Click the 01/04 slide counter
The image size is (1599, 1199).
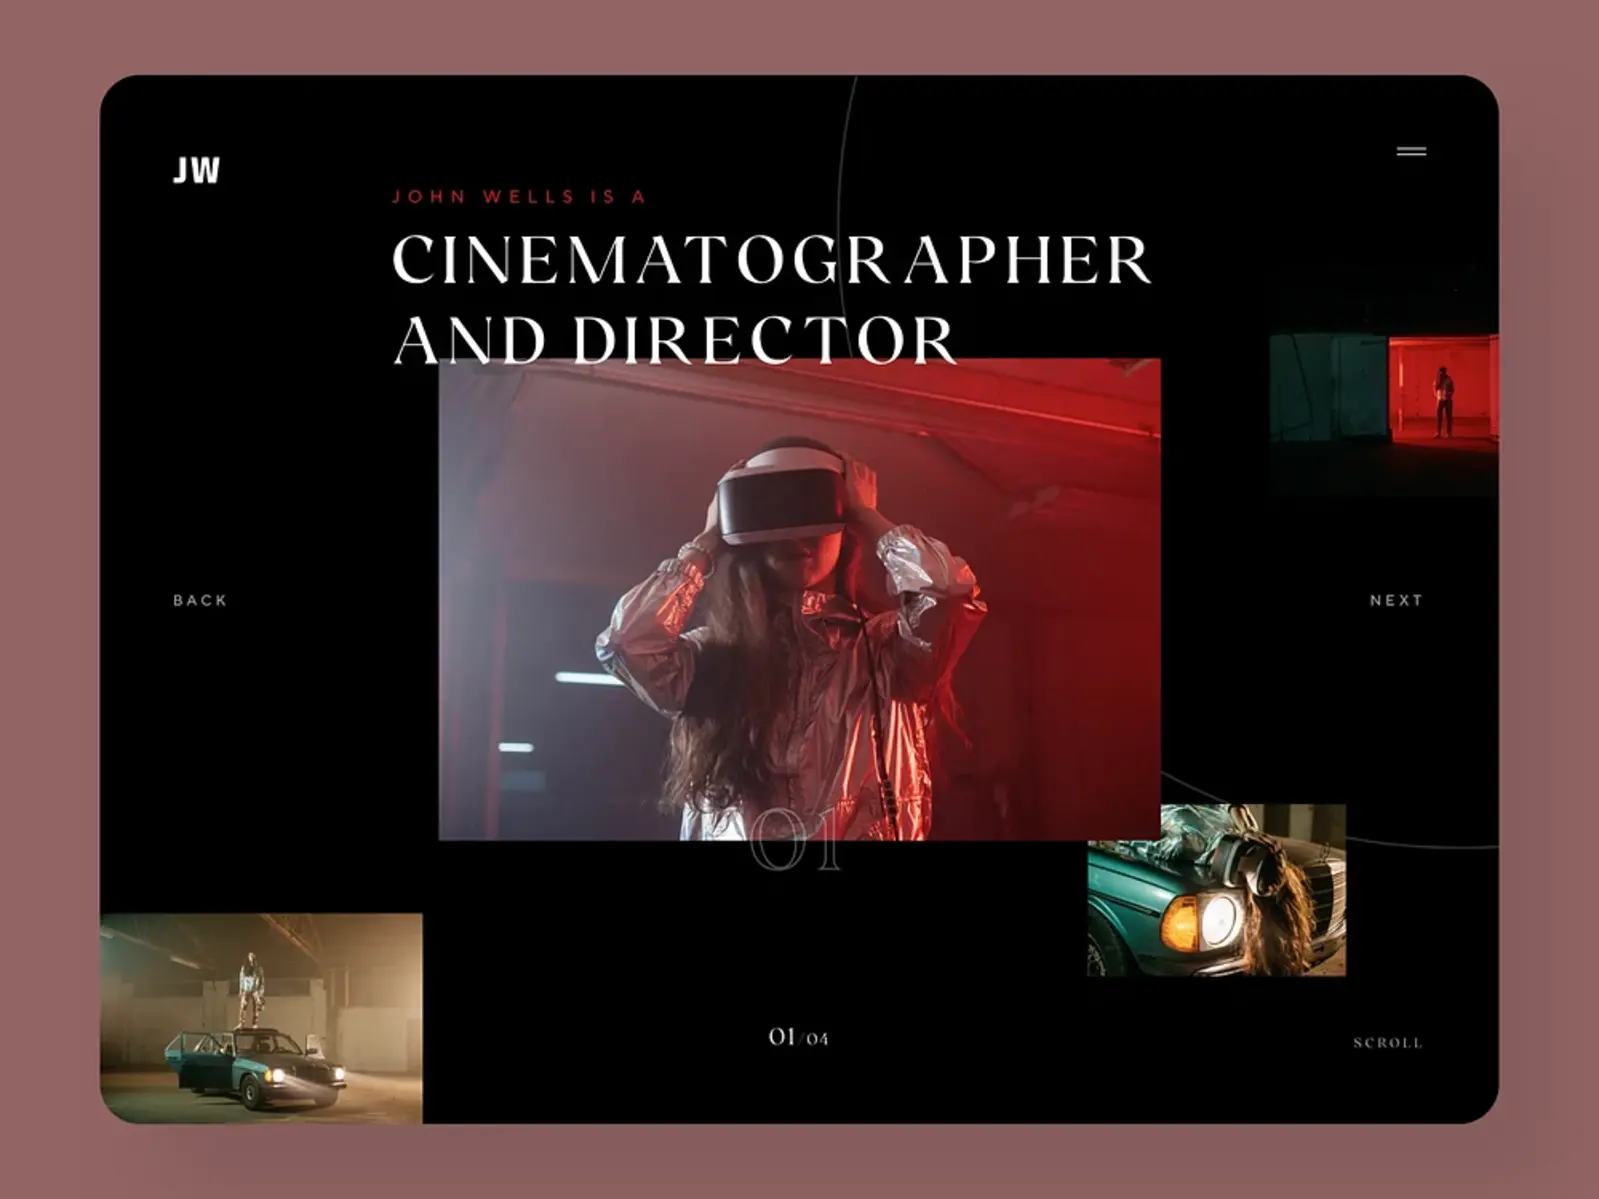(x=798, y=1037)
